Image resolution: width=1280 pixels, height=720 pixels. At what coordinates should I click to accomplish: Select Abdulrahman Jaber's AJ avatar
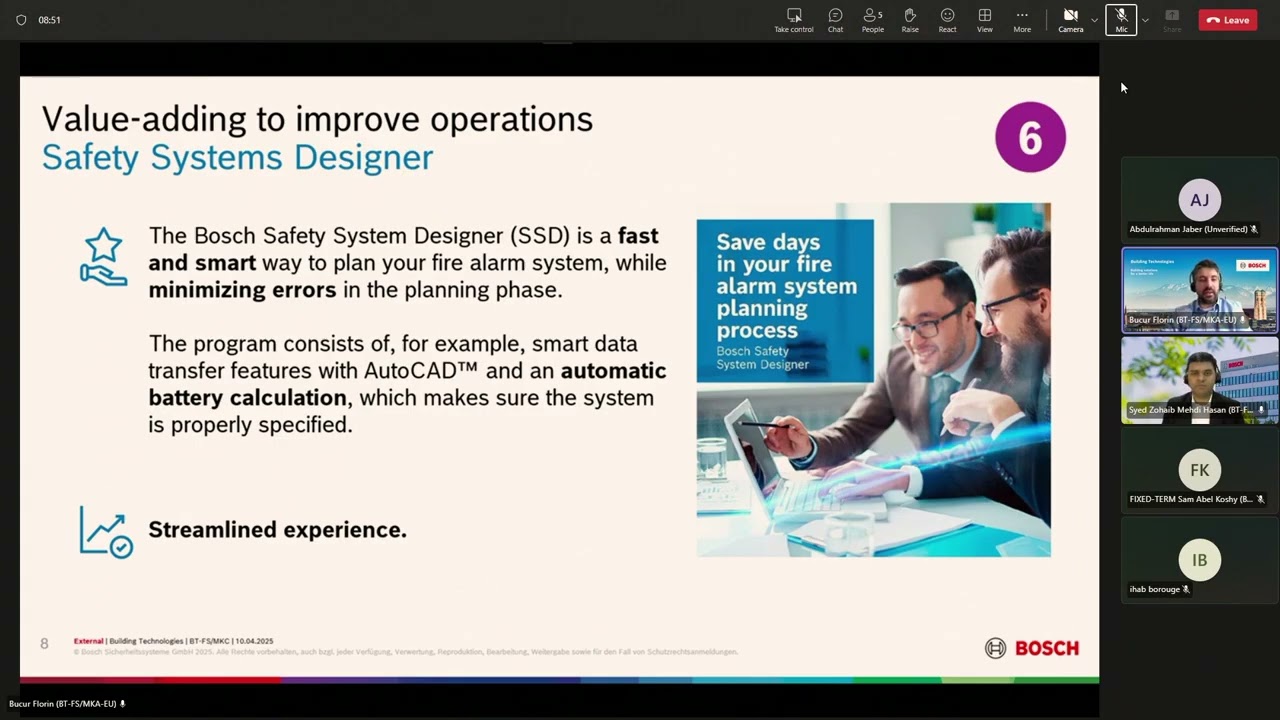pos(1200,200)
